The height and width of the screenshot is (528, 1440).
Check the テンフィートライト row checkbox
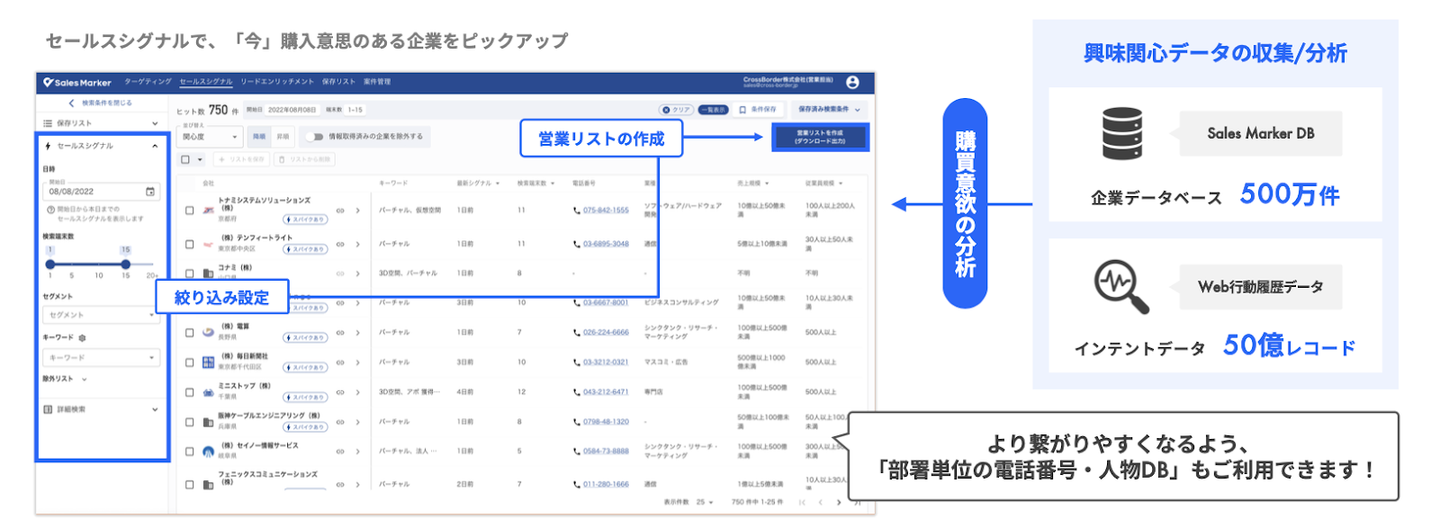pos(190,243)
